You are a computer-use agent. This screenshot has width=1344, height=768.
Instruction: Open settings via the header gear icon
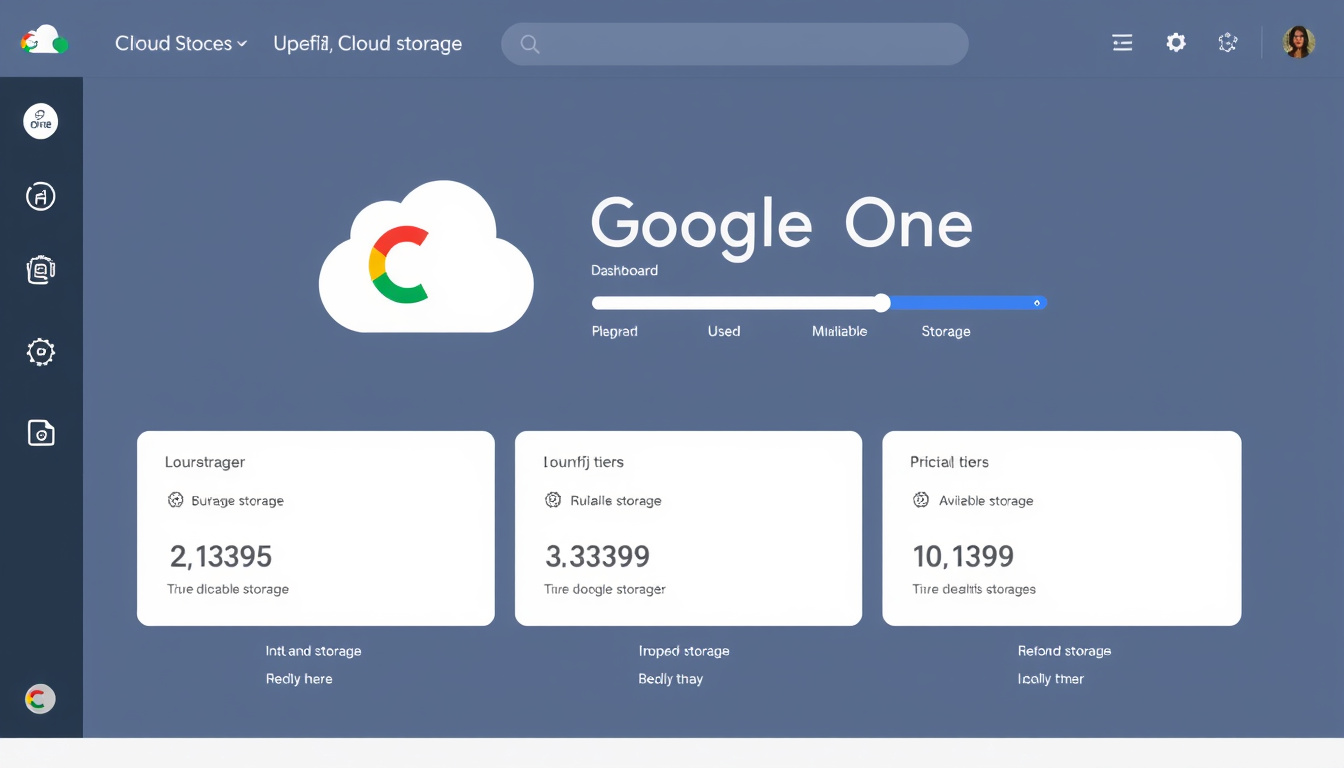click(1176, 43)
